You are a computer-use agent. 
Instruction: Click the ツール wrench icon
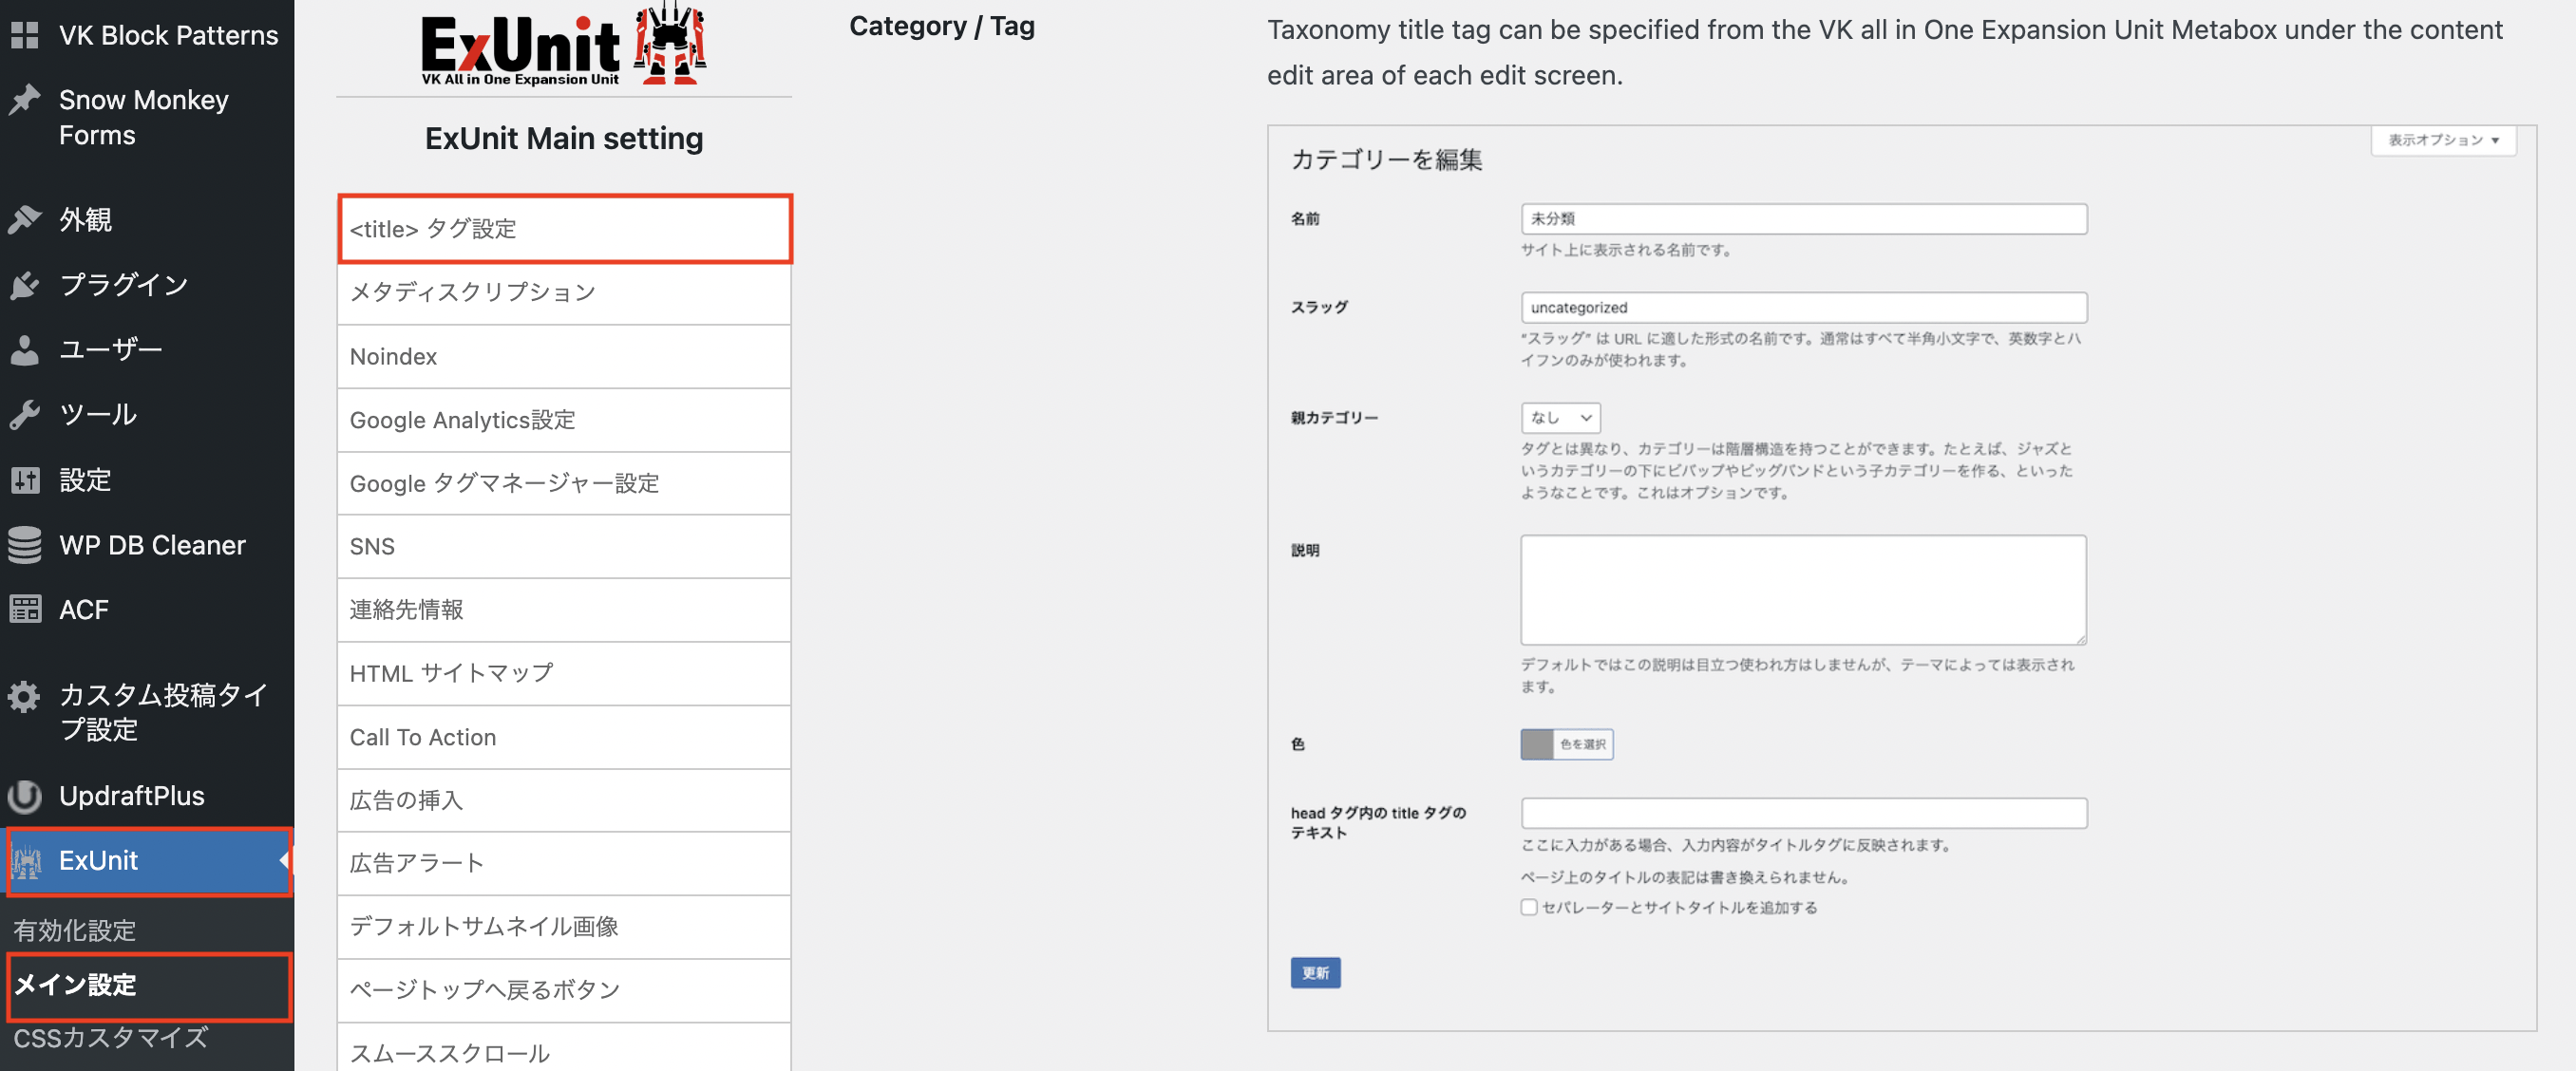coord(25,414)
